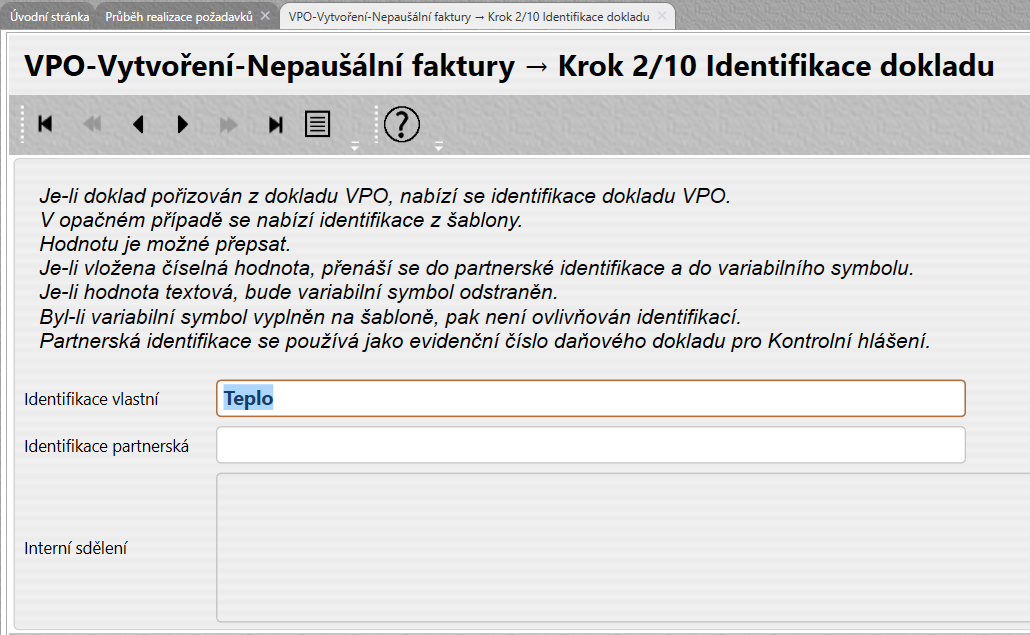Screen dimensions: 1030x635
Task: Switch to the Úvodní stránka tab
Action: (49, 17)
